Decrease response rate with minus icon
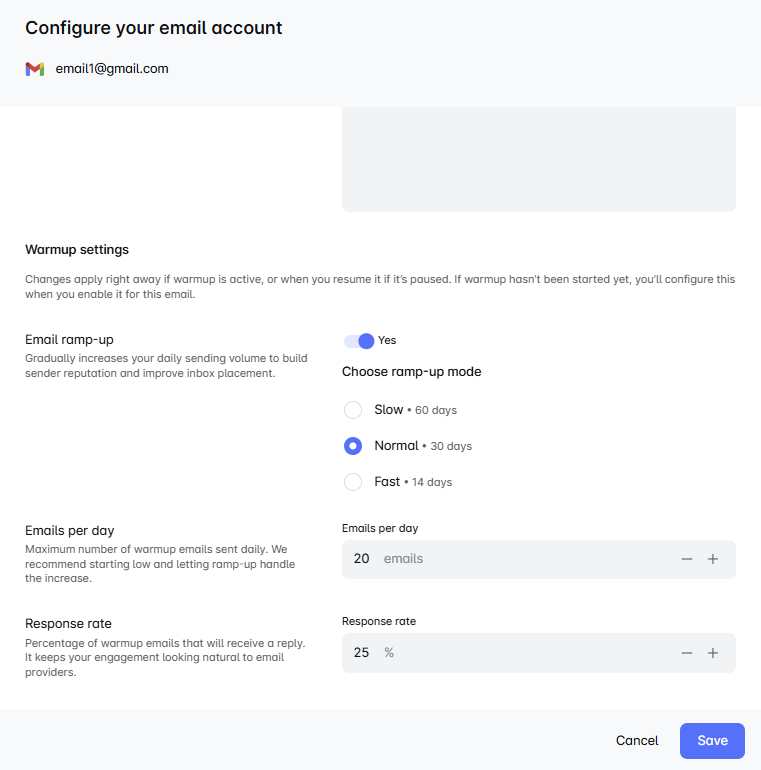761x770 pixels. [x=687, y=653]
